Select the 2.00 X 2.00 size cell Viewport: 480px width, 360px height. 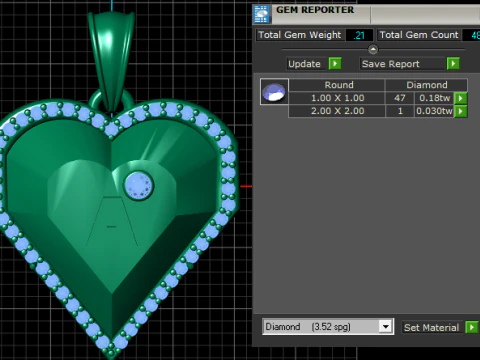click(337, 111)
